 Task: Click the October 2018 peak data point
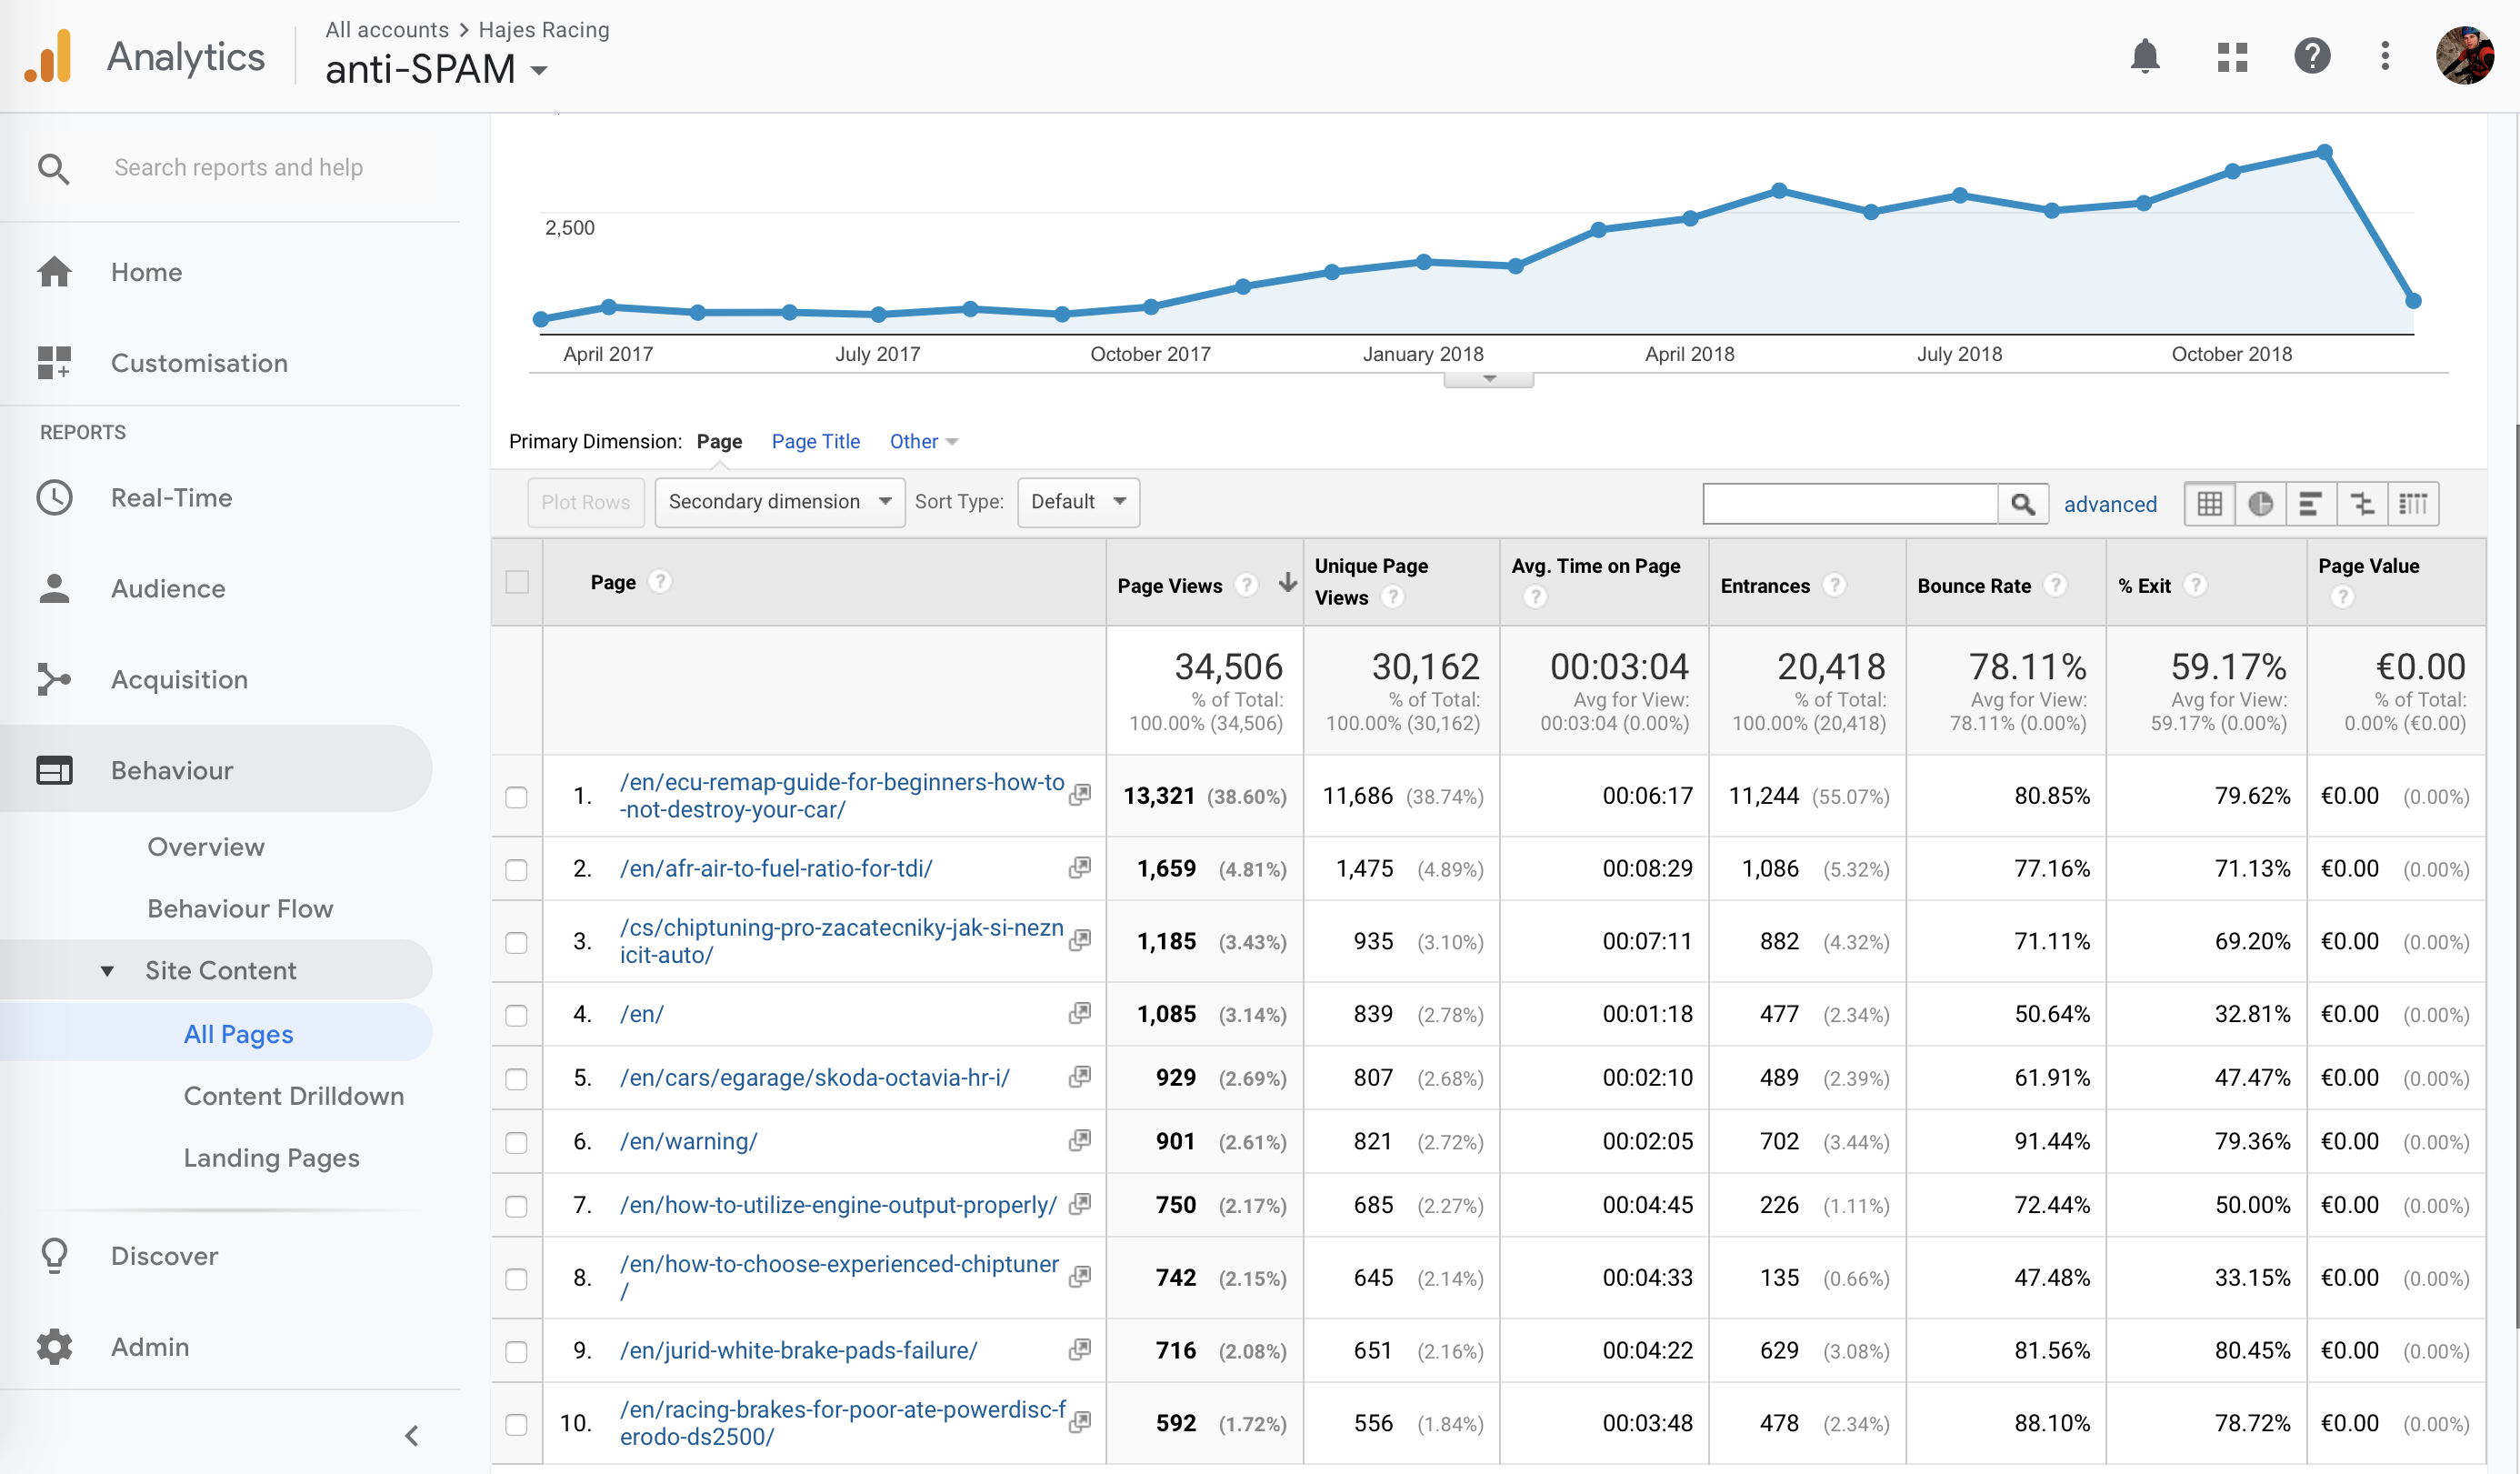(x=2324, y=152)
